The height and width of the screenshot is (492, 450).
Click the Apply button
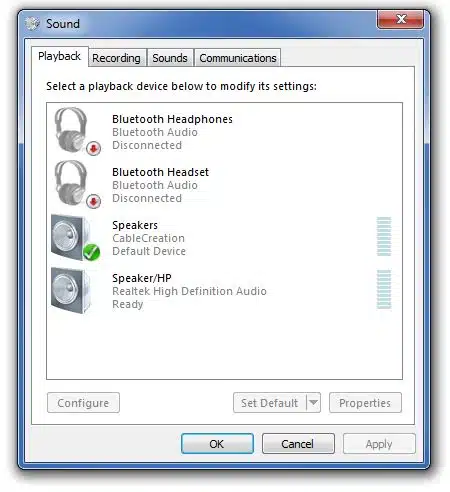(x=379, y=444)
